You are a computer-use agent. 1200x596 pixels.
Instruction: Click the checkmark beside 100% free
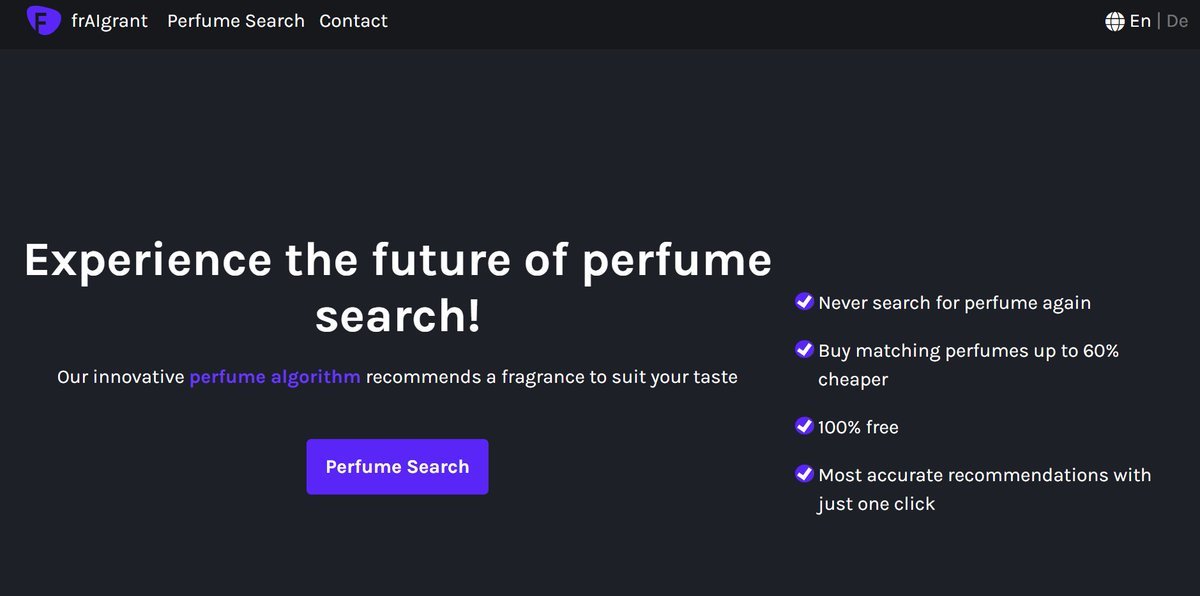coord(804,426)
